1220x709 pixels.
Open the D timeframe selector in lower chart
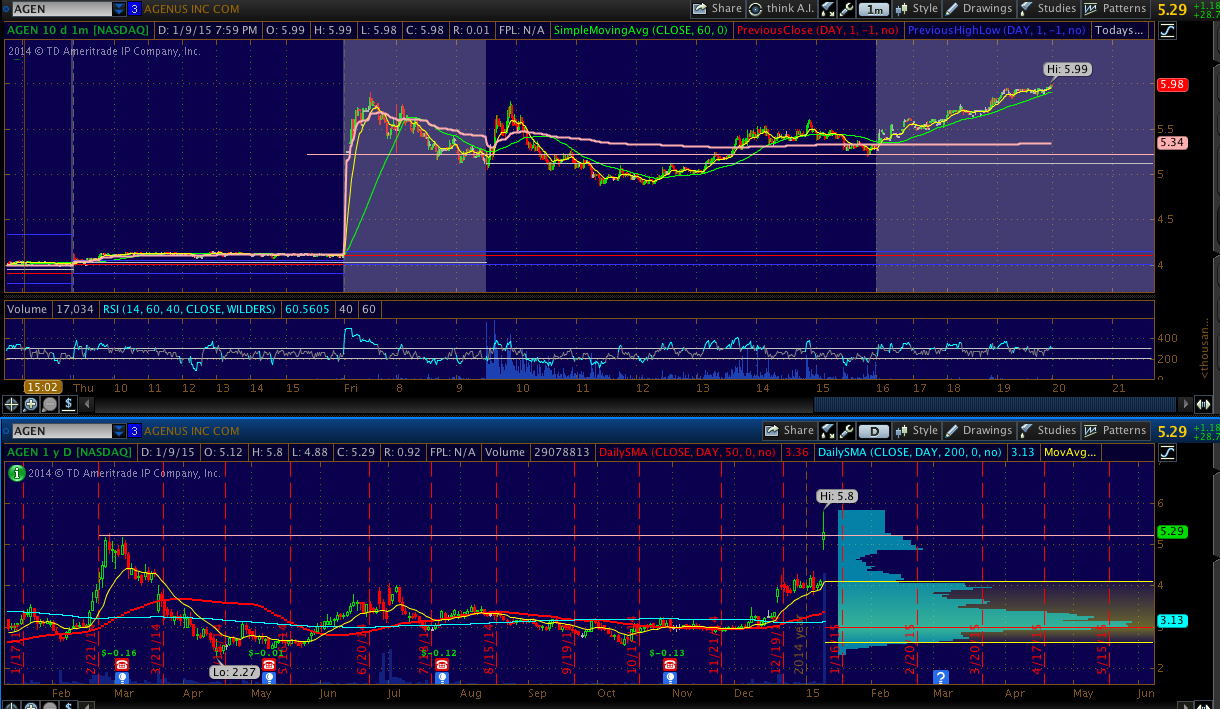click(x=875, y=431)
